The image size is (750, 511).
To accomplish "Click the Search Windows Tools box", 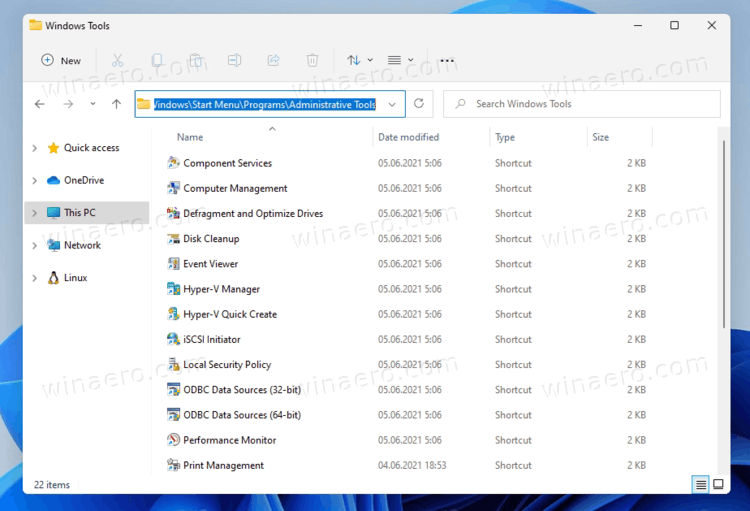I will [x=582, y=104].
